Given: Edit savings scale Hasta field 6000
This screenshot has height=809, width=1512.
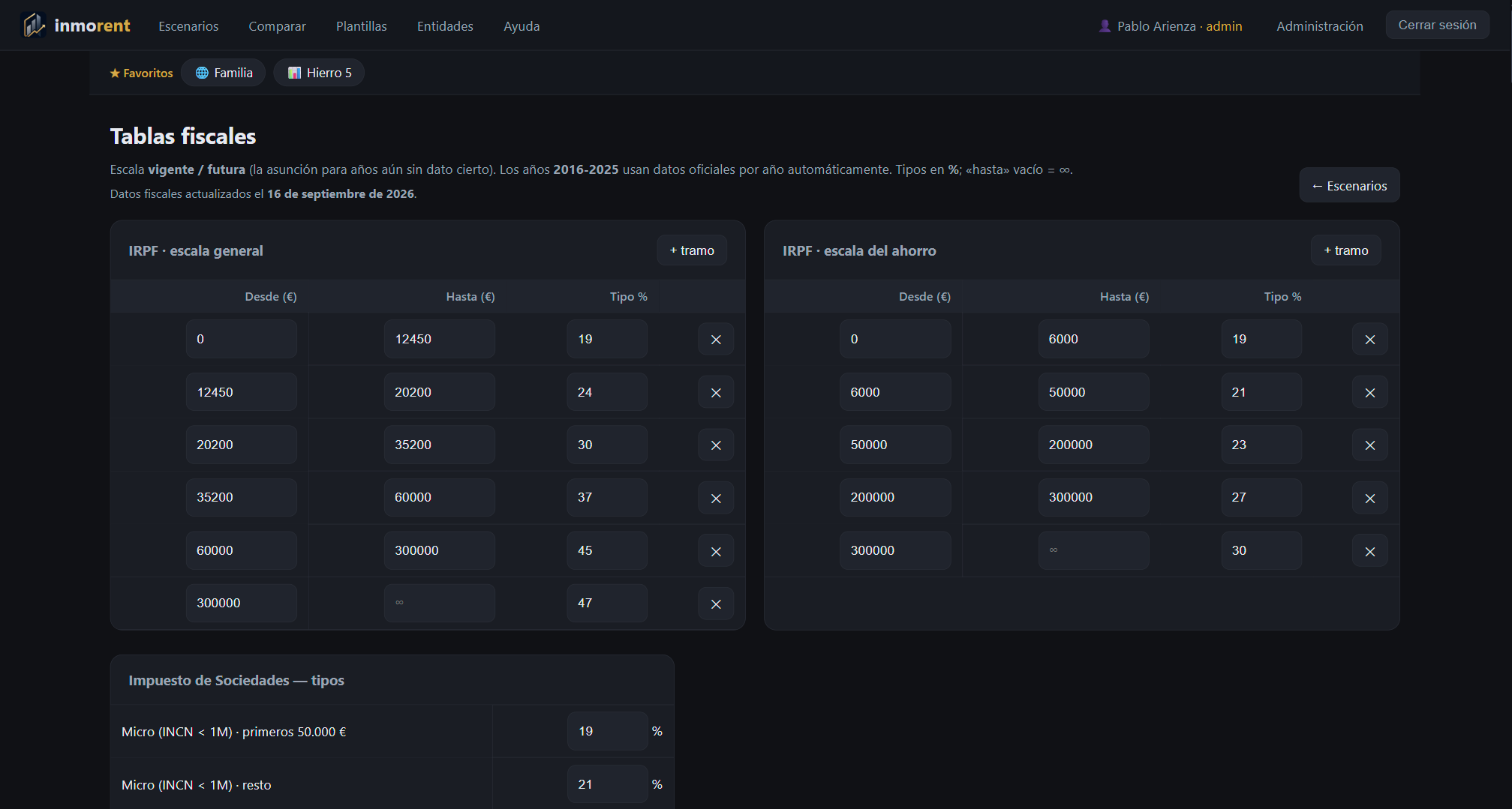Looking at the screenshot, I should (x=1093, y=339).
